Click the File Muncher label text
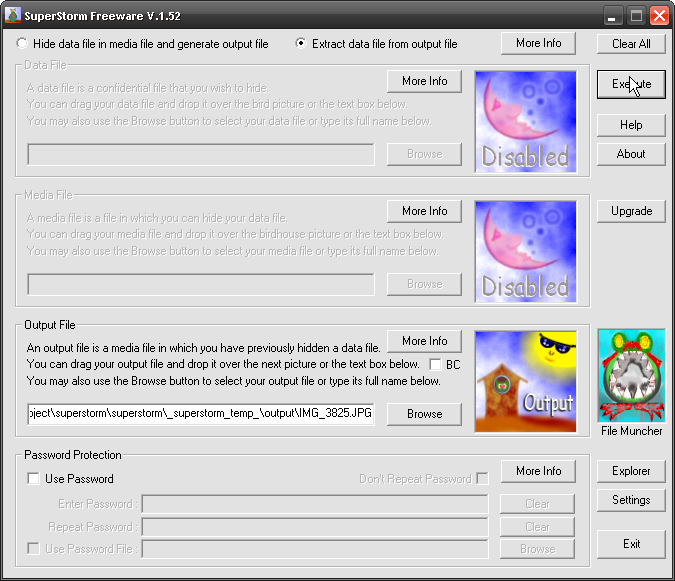Screen dimensions: 675x581 pyautogui.click(x=632, y=431)
